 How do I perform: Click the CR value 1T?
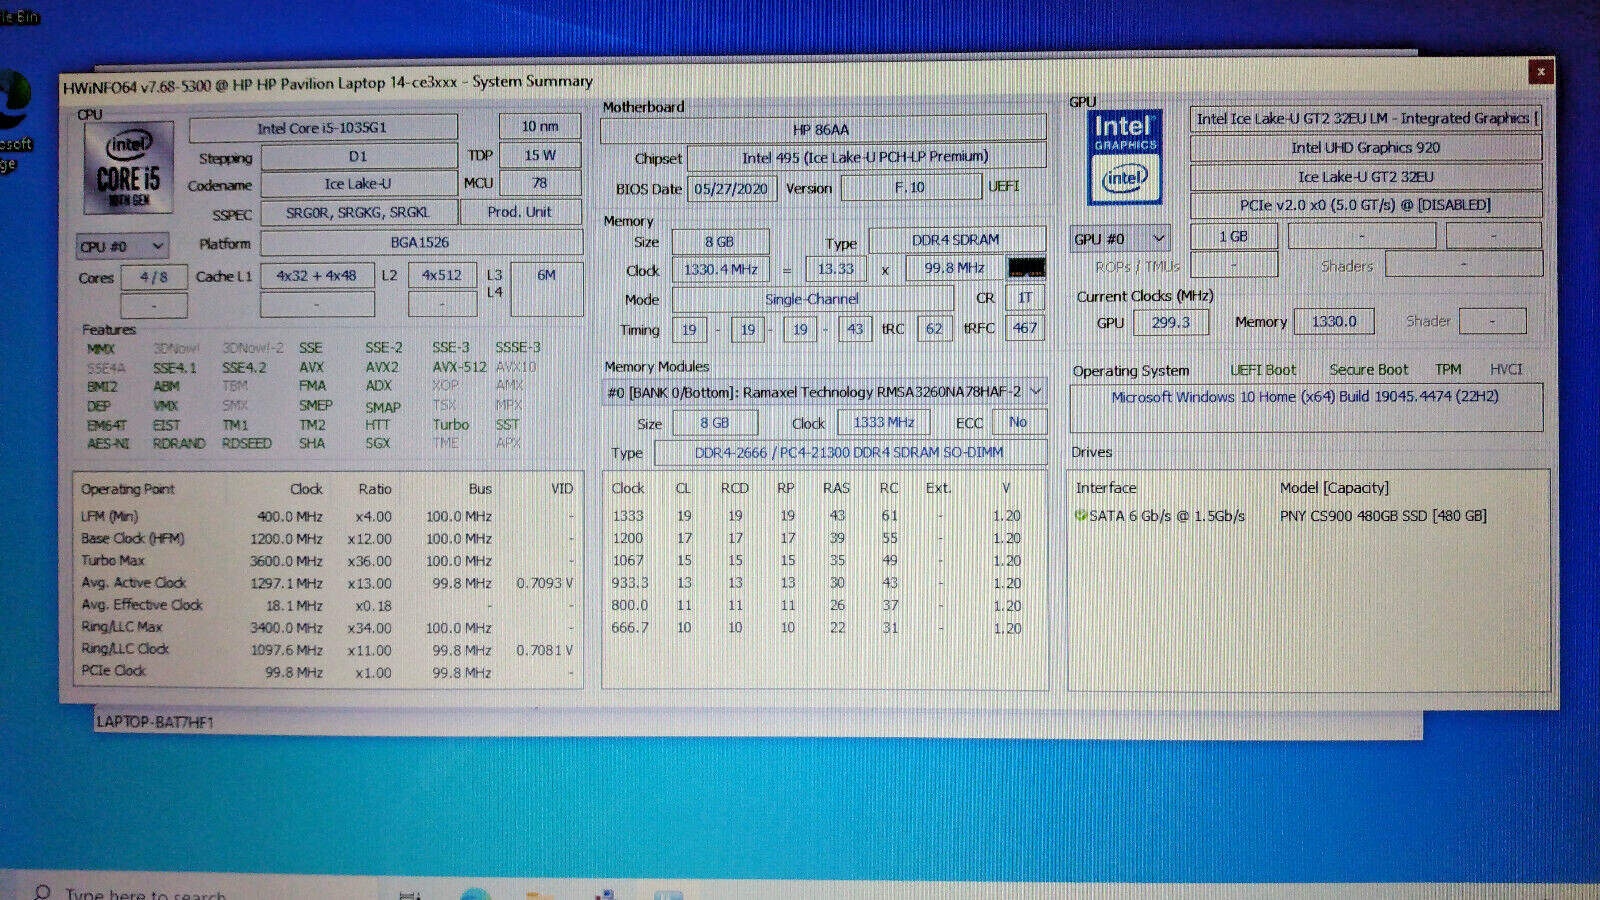[1025, 297]
